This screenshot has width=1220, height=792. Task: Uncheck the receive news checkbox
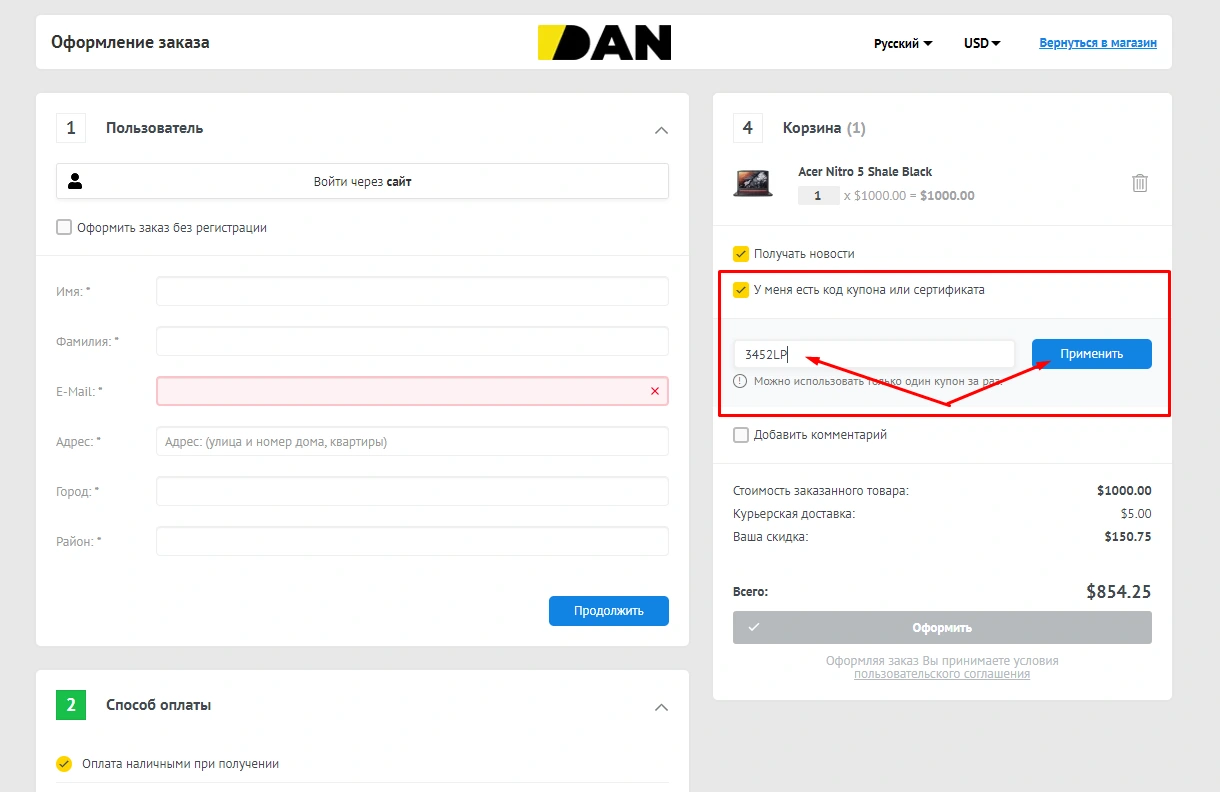click(x=741, y=254)
